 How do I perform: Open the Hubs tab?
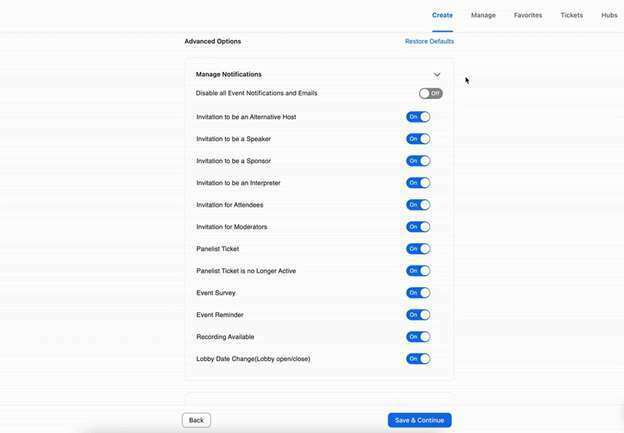point(609,15)
